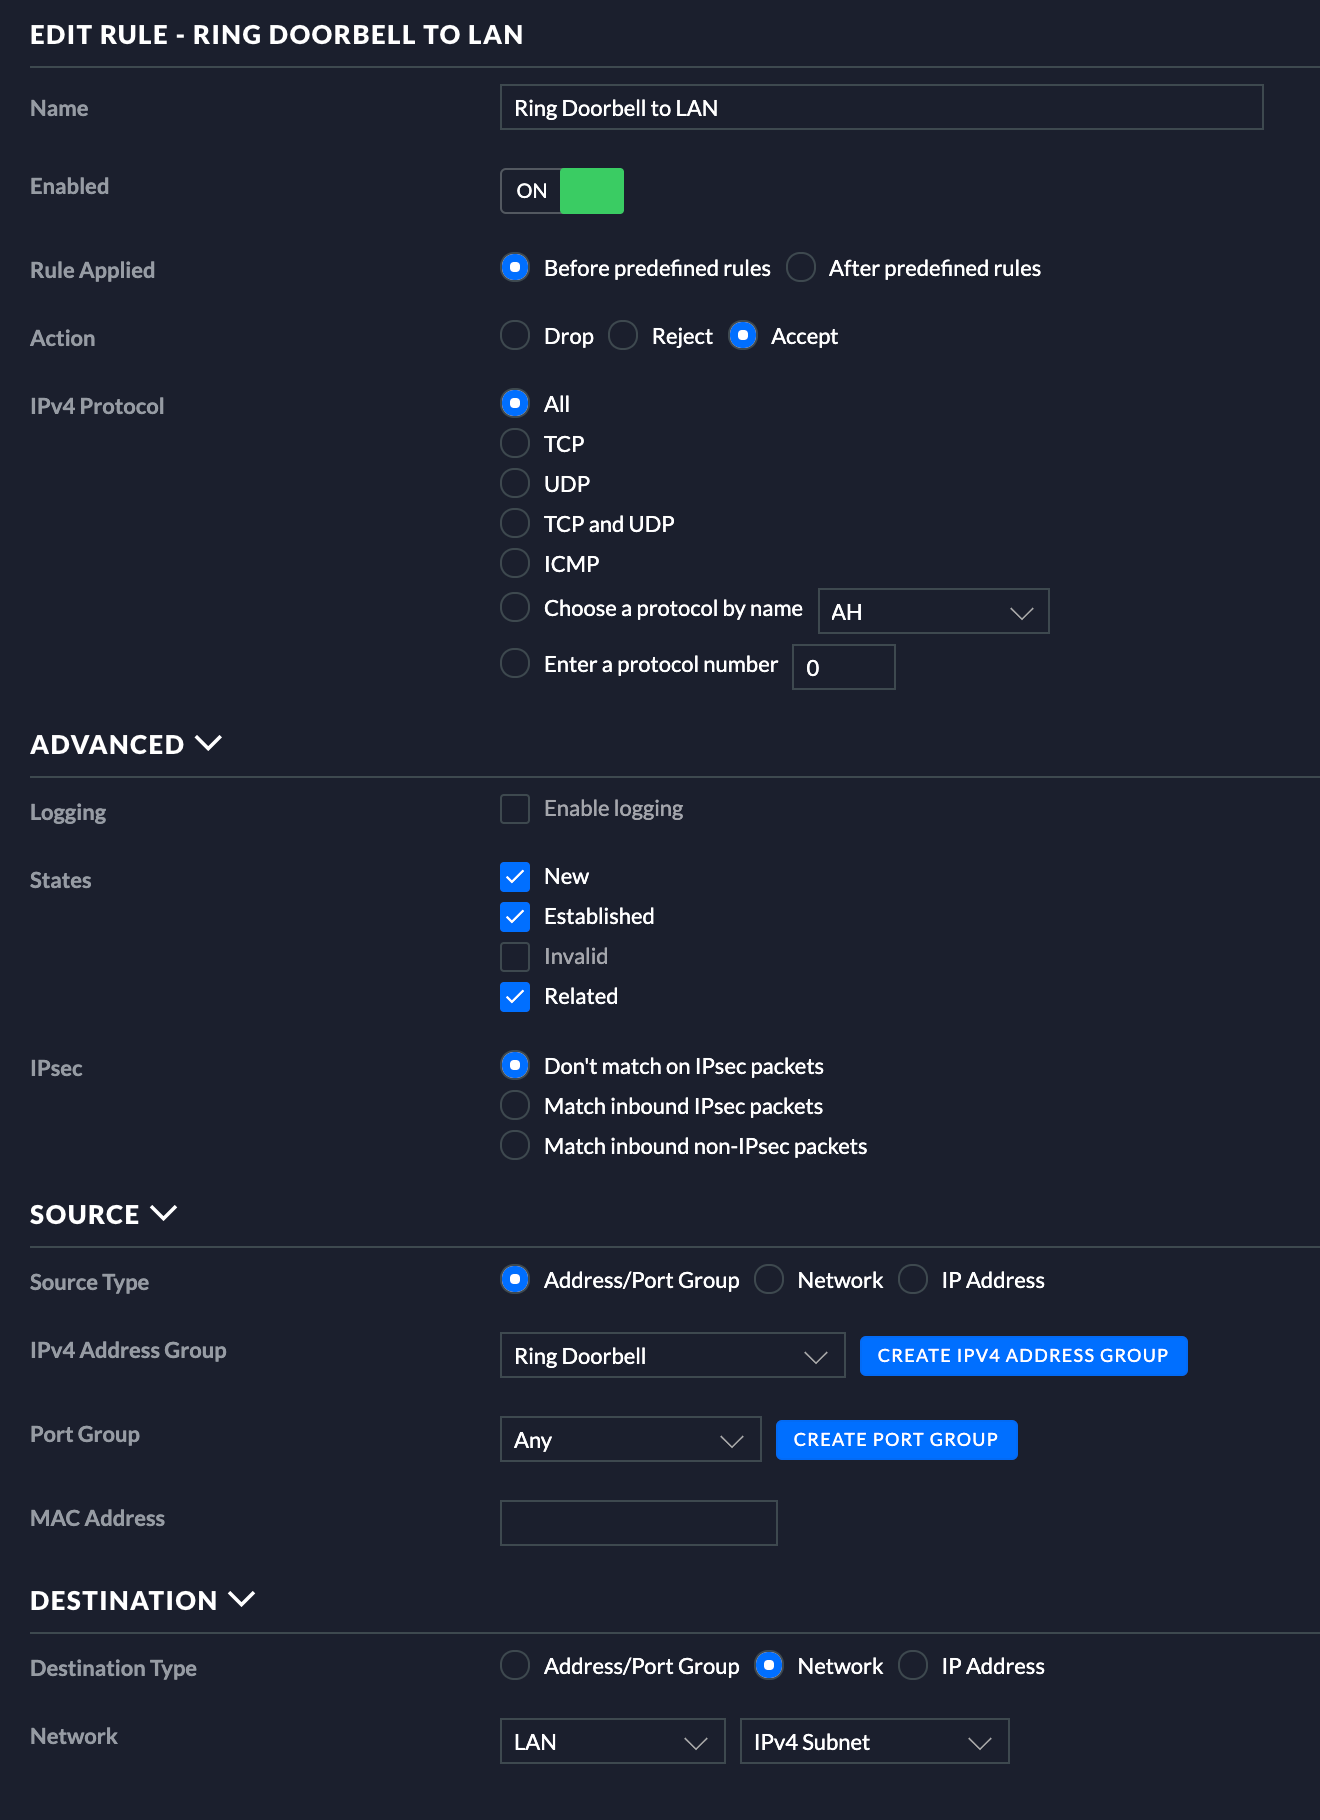This screenshot has width=1320, height=1820.
Task: Uncheck the Established state checkbox
Action: (515, 917)
